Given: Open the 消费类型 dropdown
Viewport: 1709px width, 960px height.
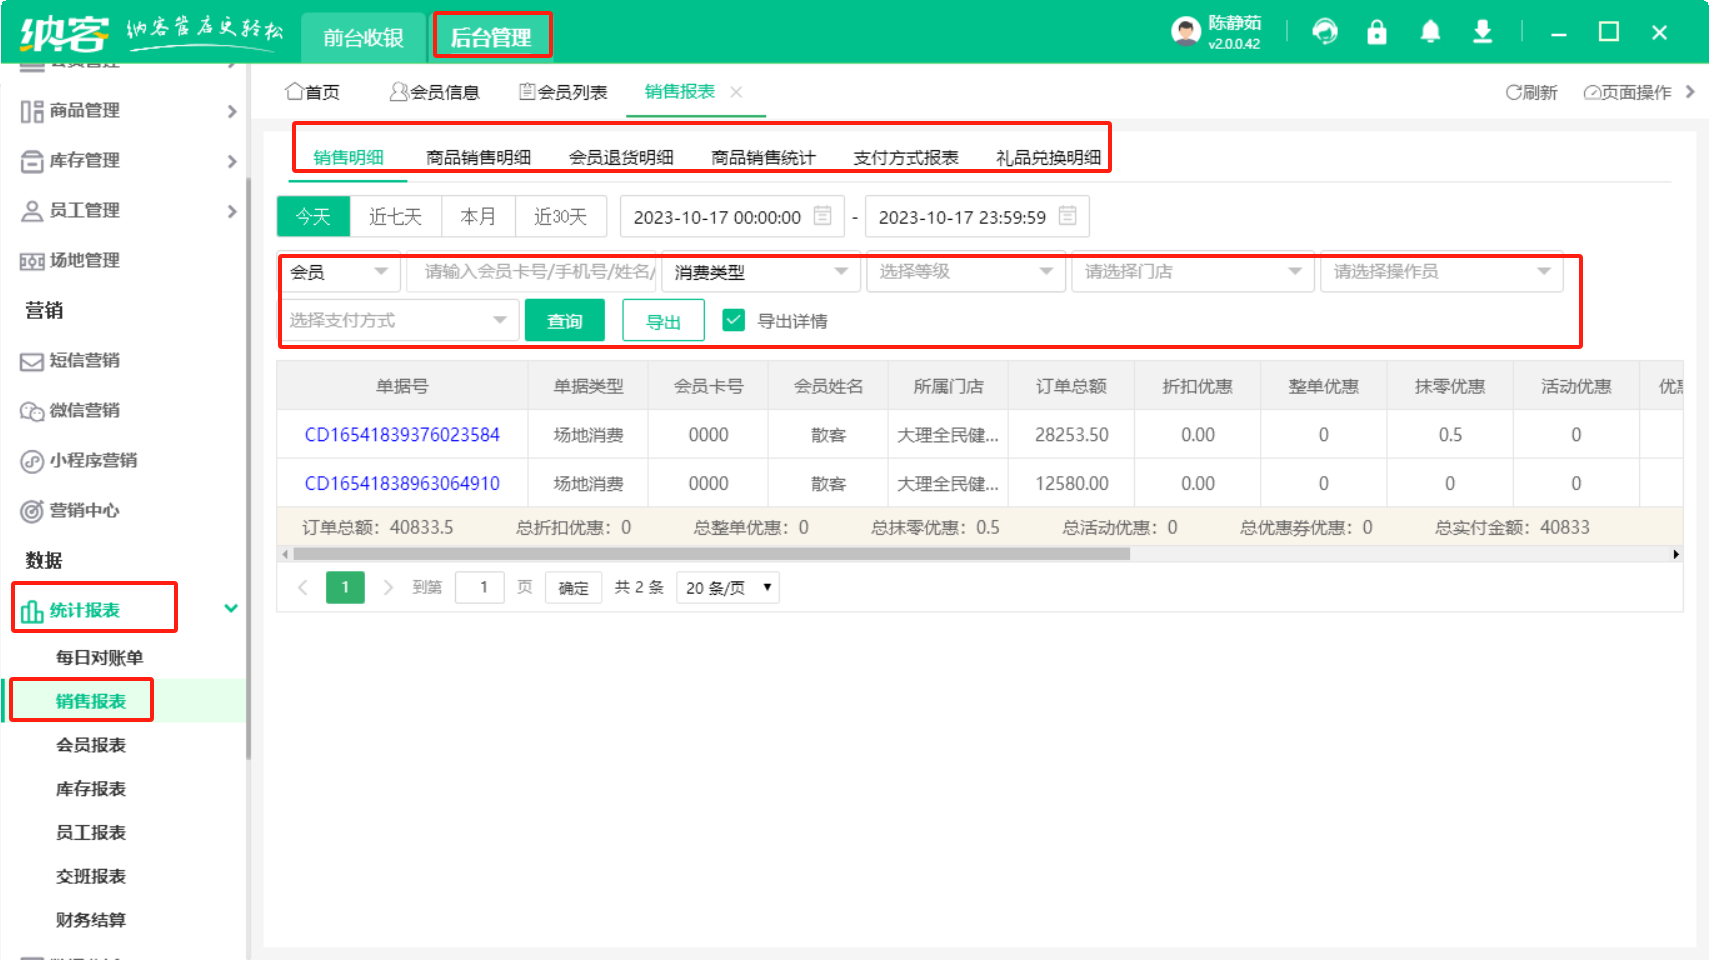Looking at the screenshot, I should pyautogui.click(x=760, y=272).
